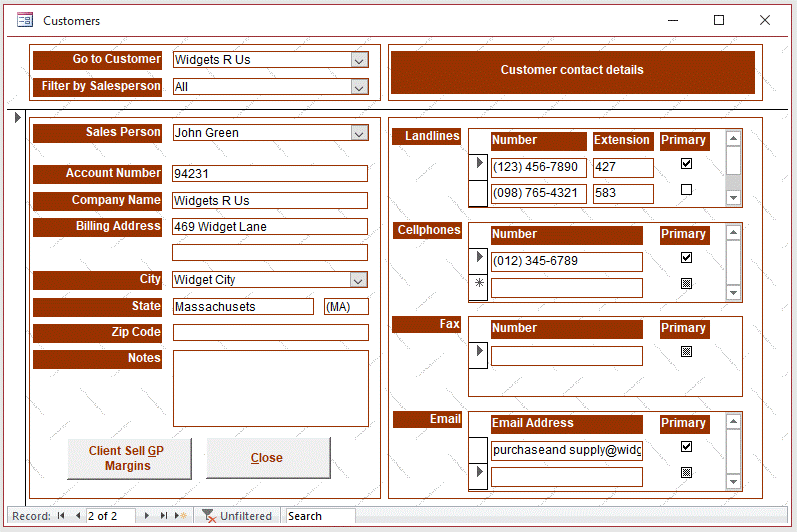Select record selector for cellphone (012) 345-6789
797x532 pixels.
[x=479, y=261]
